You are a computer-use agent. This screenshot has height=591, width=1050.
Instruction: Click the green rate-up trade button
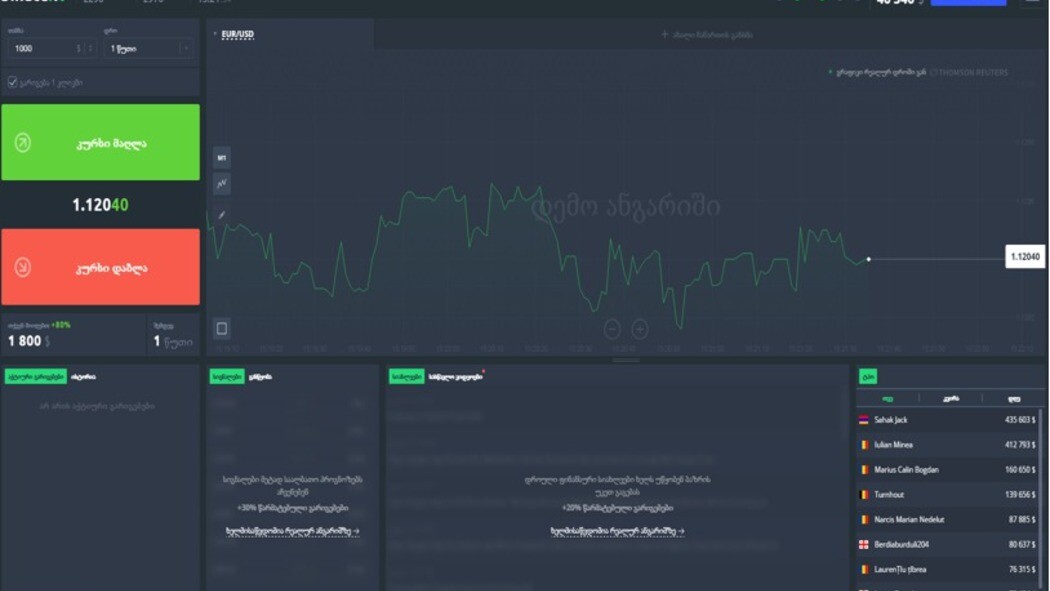pos(100,143)
